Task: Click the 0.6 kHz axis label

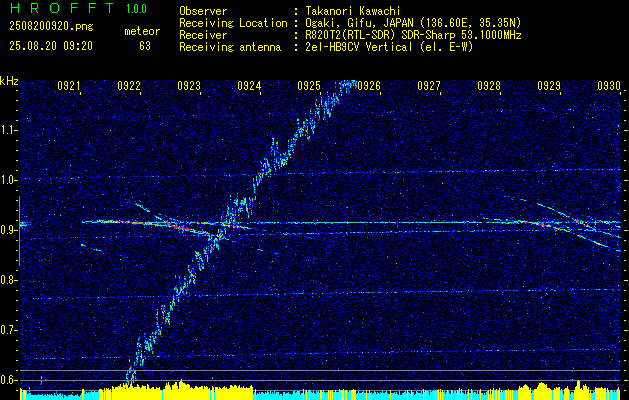Action: click(9, 380)
